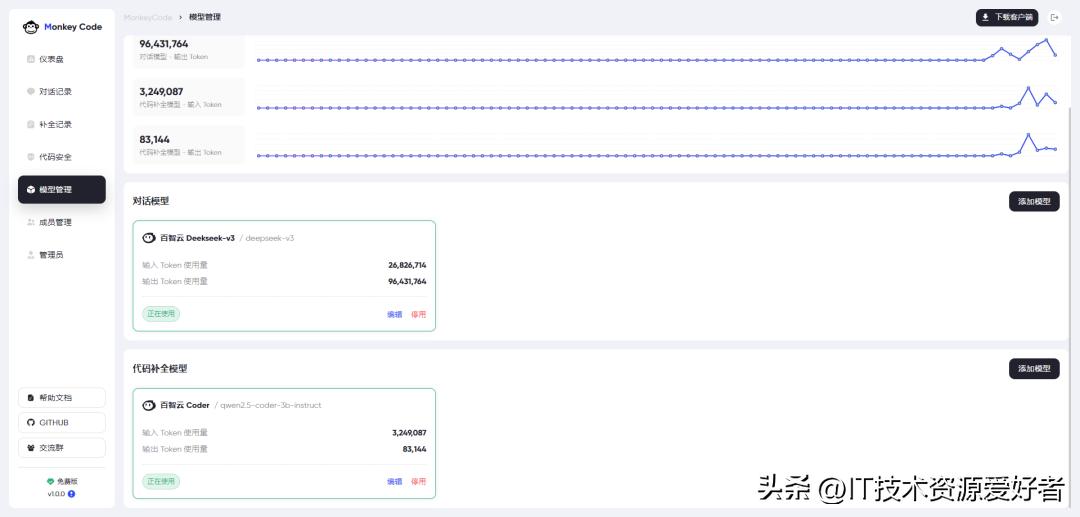Open the GITHUB link button

(62, 423)
